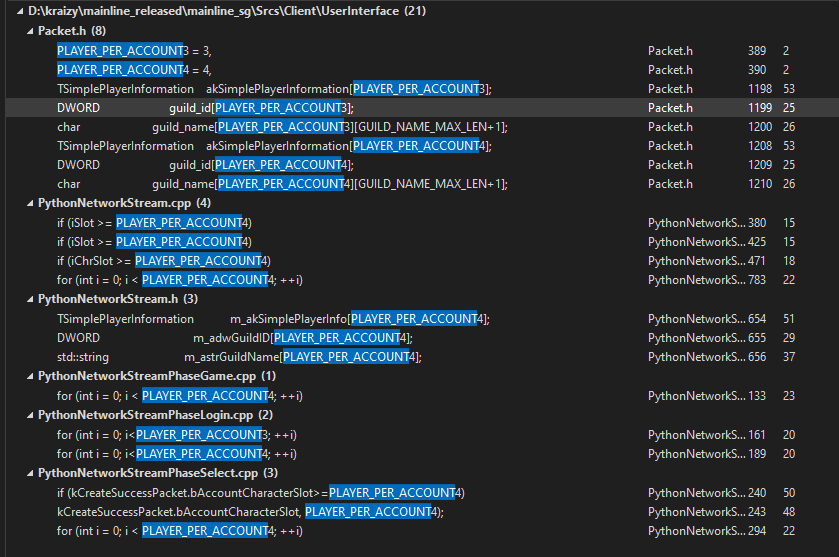Screen dimensions: 839x557
Task: Click line number 1200 in the results
Action: (x=760, y=127)
